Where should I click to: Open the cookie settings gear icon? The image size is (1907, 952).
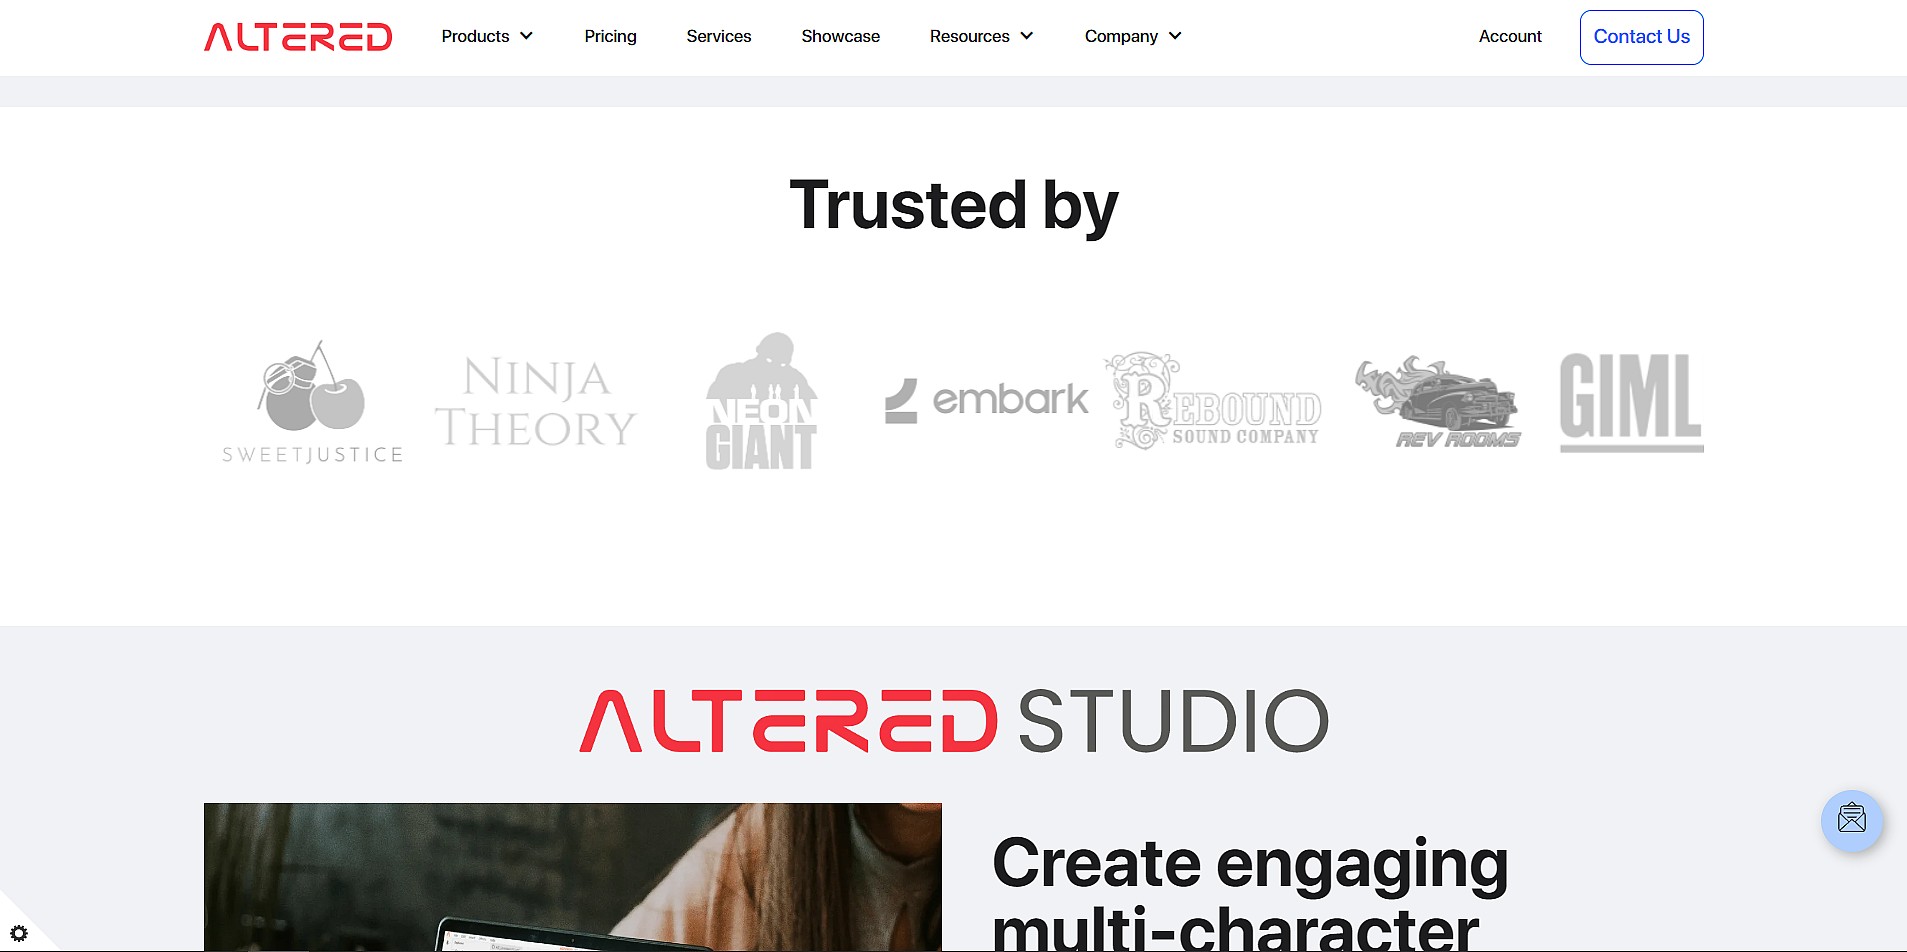19,933
